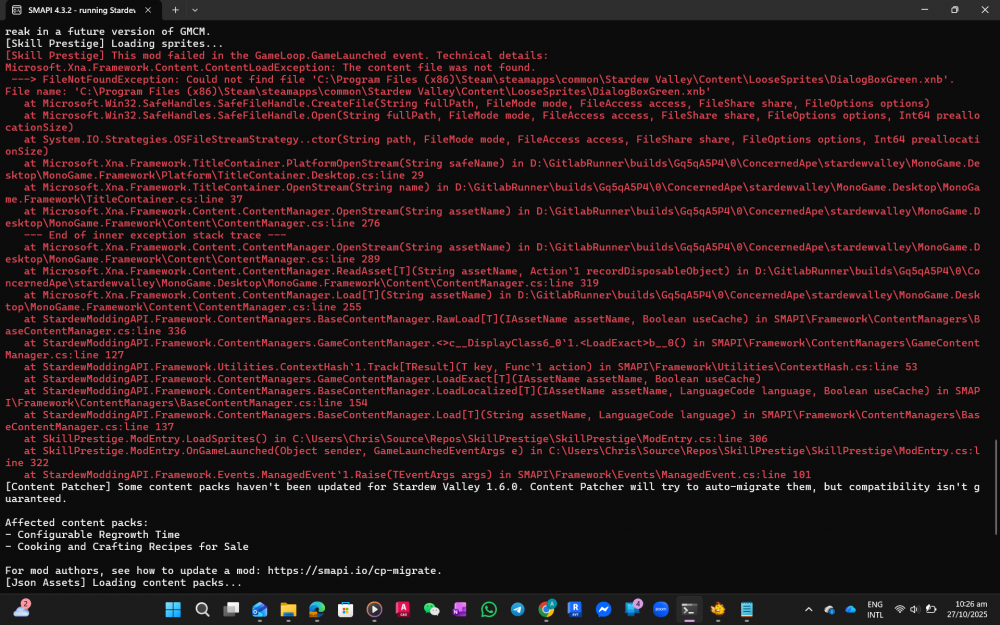Viewport: 1000px width, 625px height.
Task: Open File Explorer from the taskbar
Action: pos(288,609)
